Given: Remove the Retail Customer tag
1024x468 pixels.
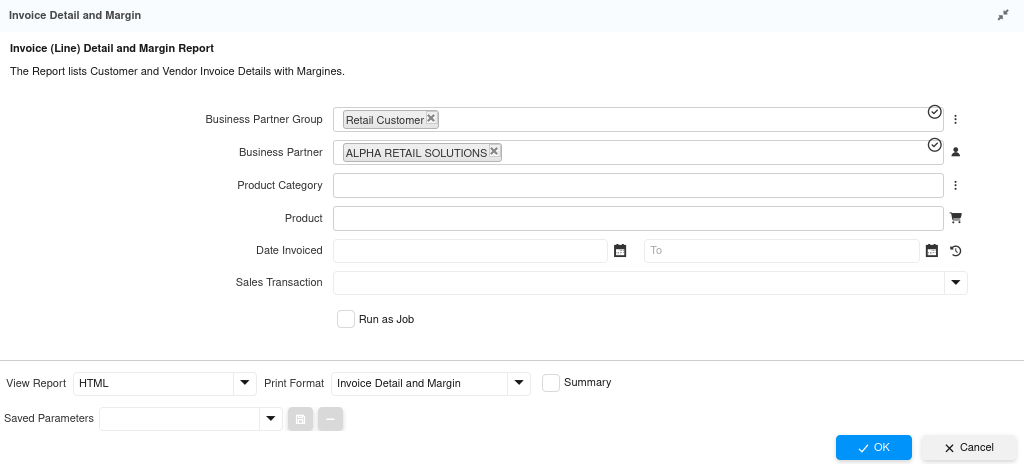Looking at the screenshot, I should [x=431, y=118].
